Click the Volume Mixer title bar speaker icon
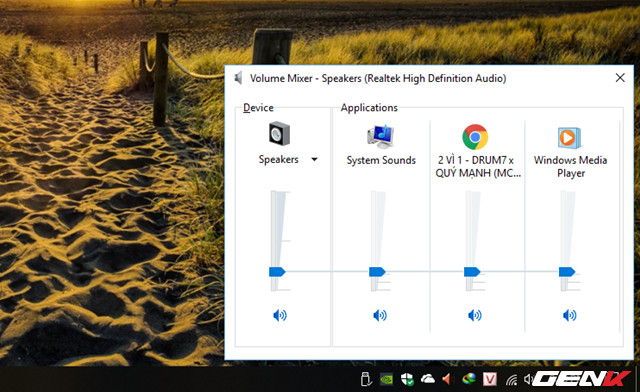The image size is (640, 392). 238,78
